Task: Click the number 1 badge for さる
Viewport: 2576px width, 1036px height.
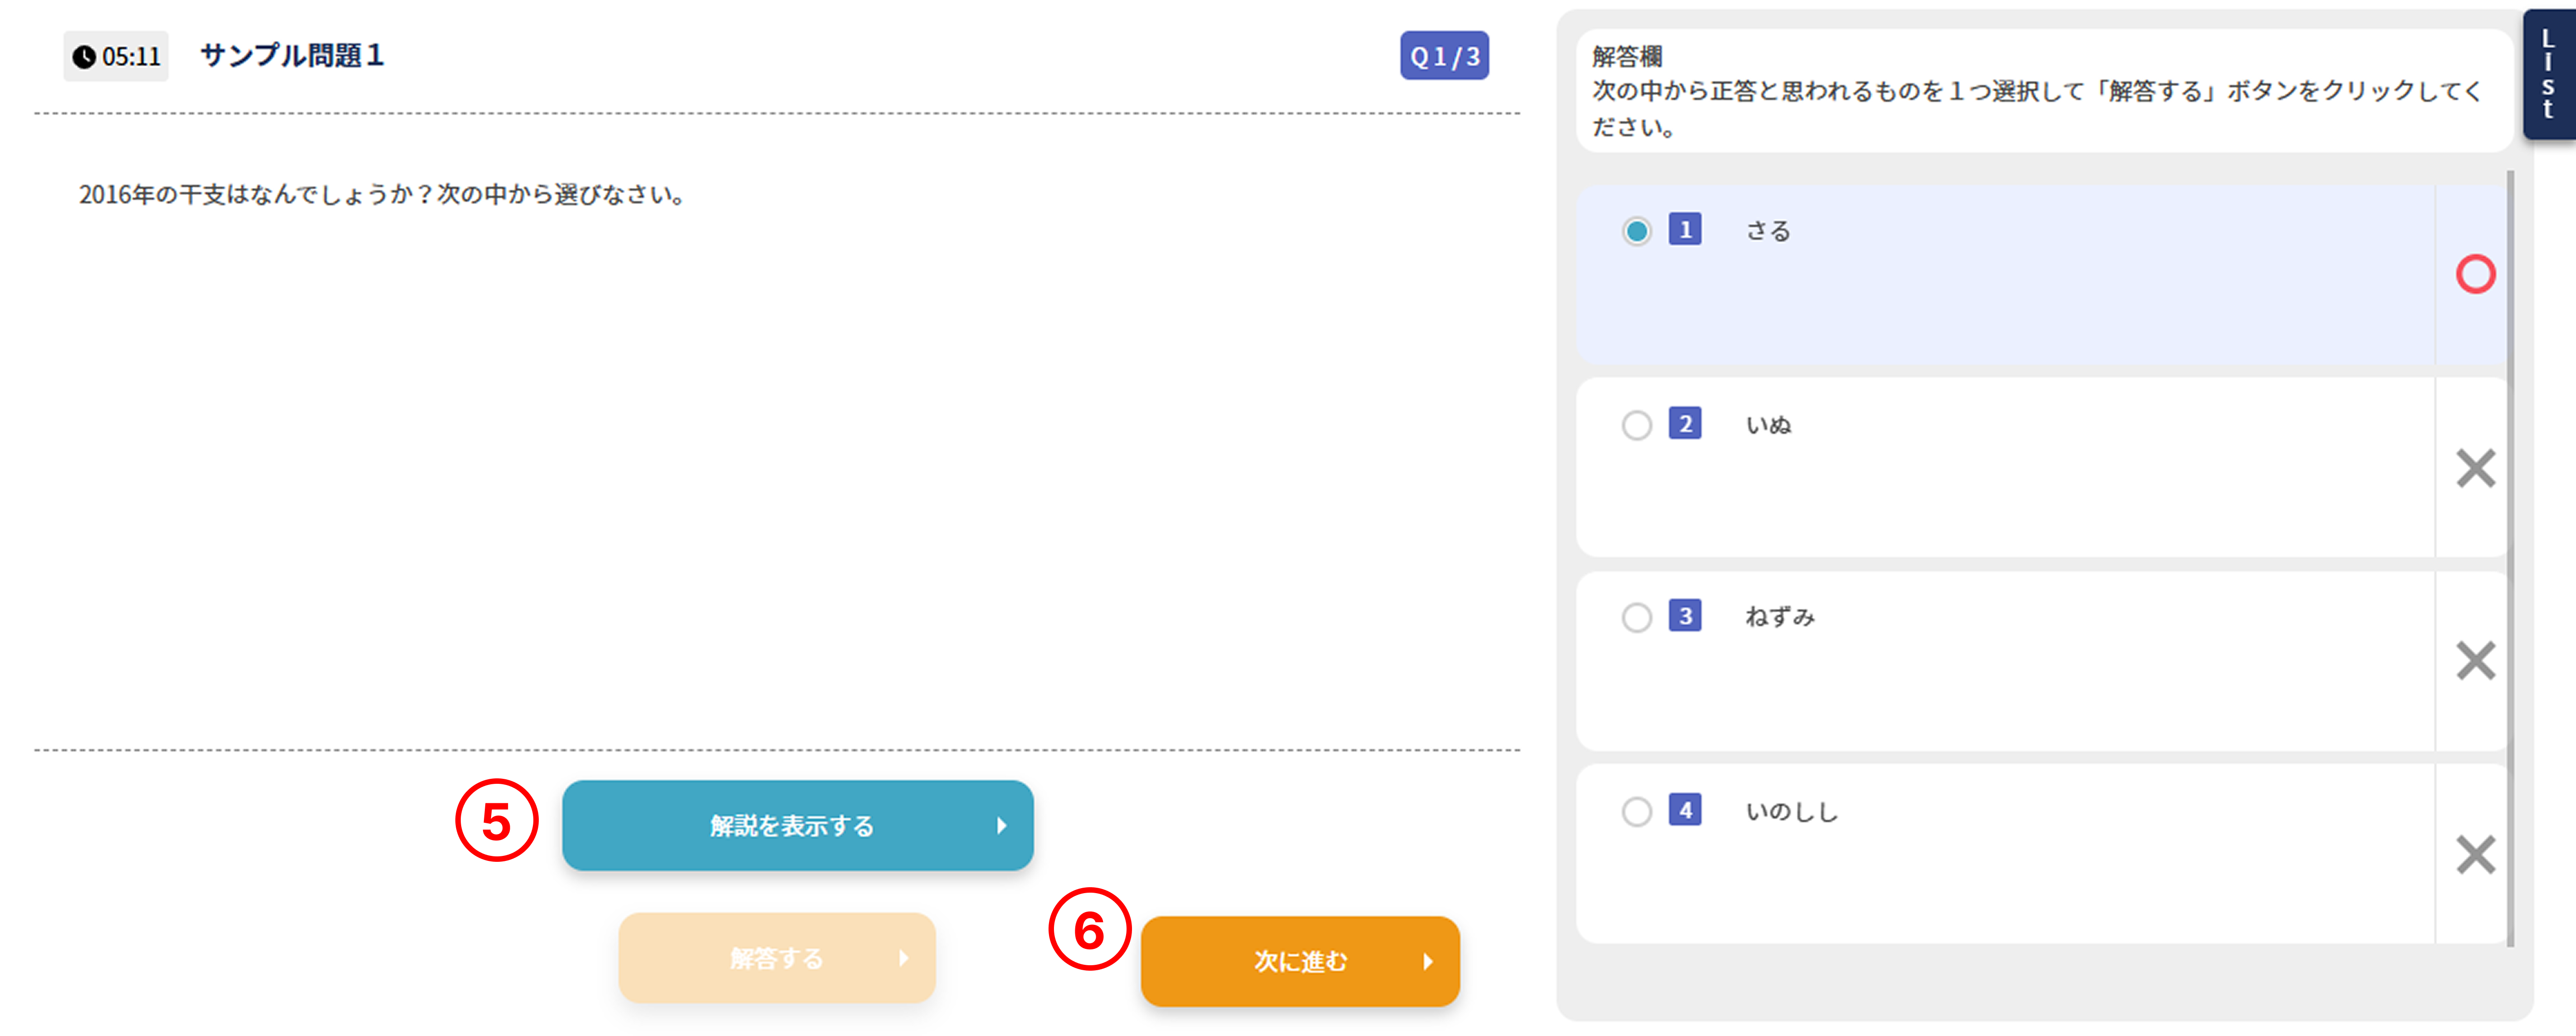Action: pos(1685,230)
